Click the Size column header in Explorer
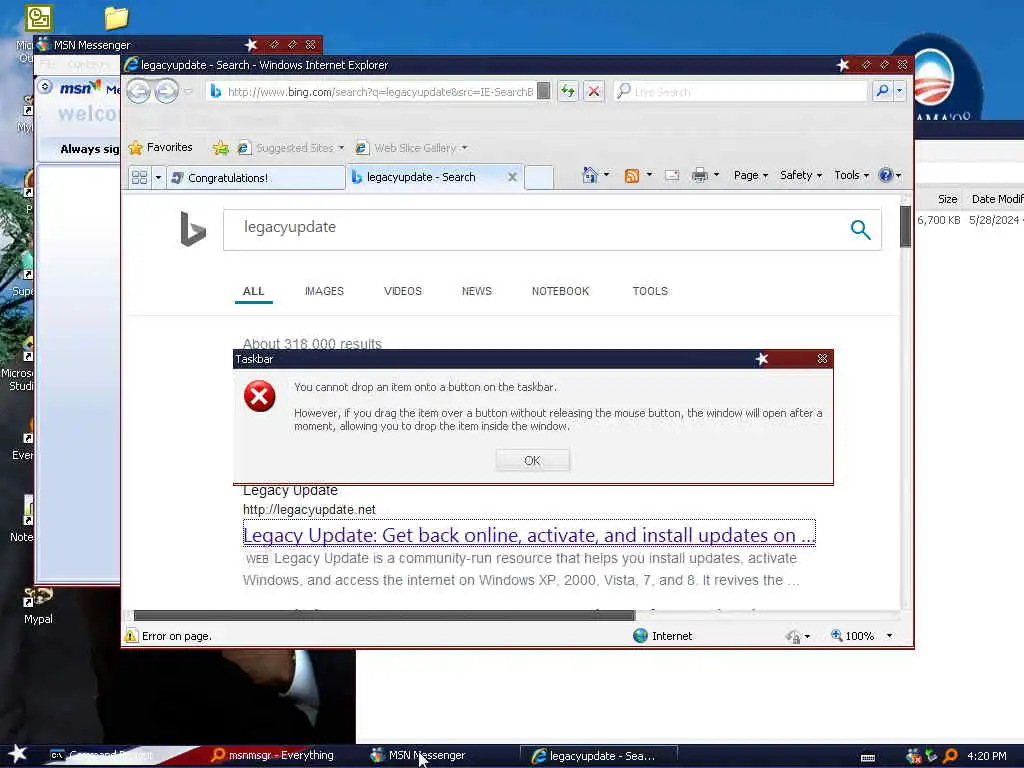 point(947,199)
